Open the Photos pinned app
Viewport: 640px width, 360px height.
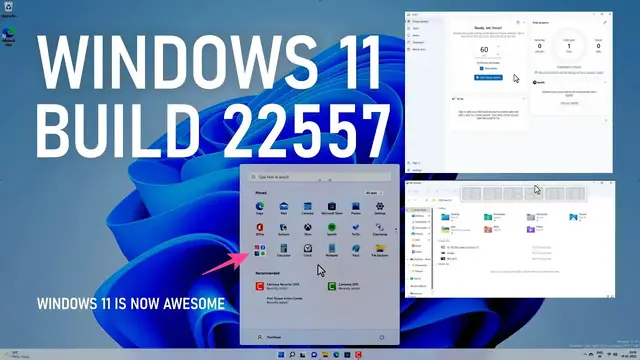point(356,208)
